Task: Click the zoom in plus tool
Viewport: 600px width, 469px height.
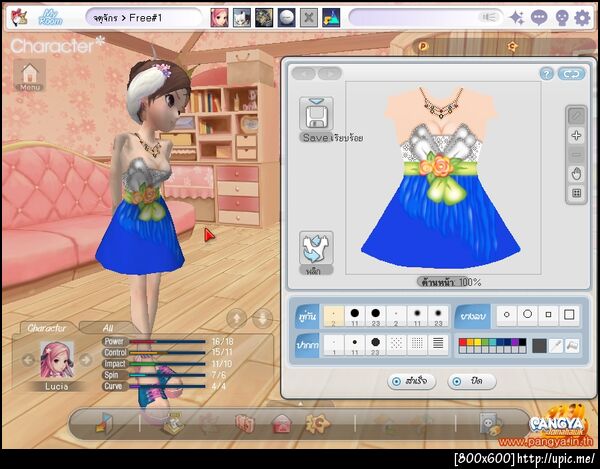Action: (x=576, y=135)
